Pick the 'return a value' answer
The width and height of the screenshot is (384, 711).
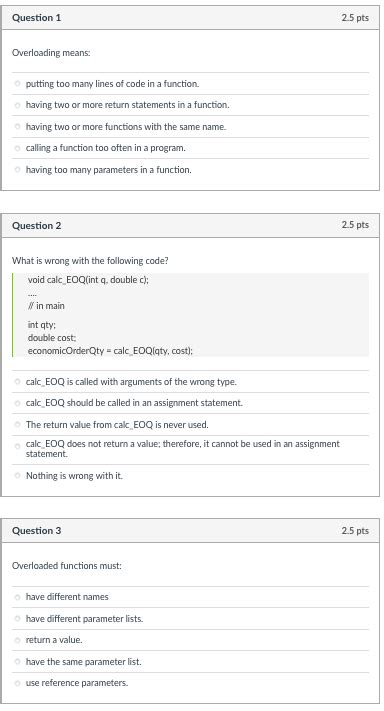[x=17, y=640]
